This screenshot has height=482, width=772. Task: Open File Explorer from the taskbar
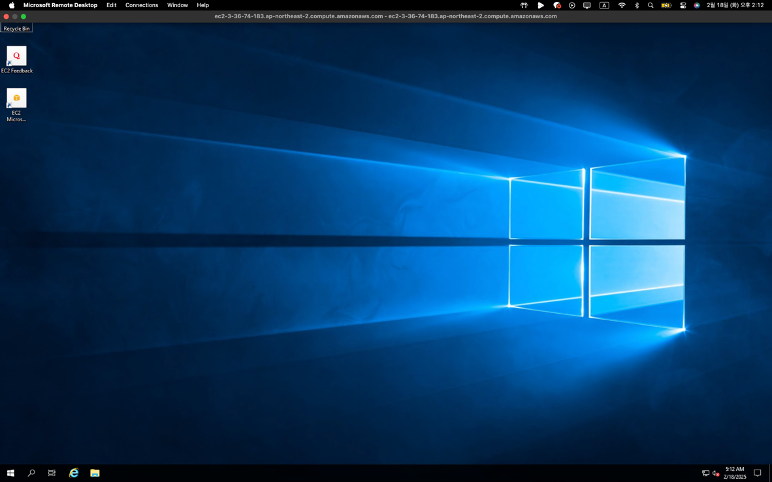coord(95,473)
